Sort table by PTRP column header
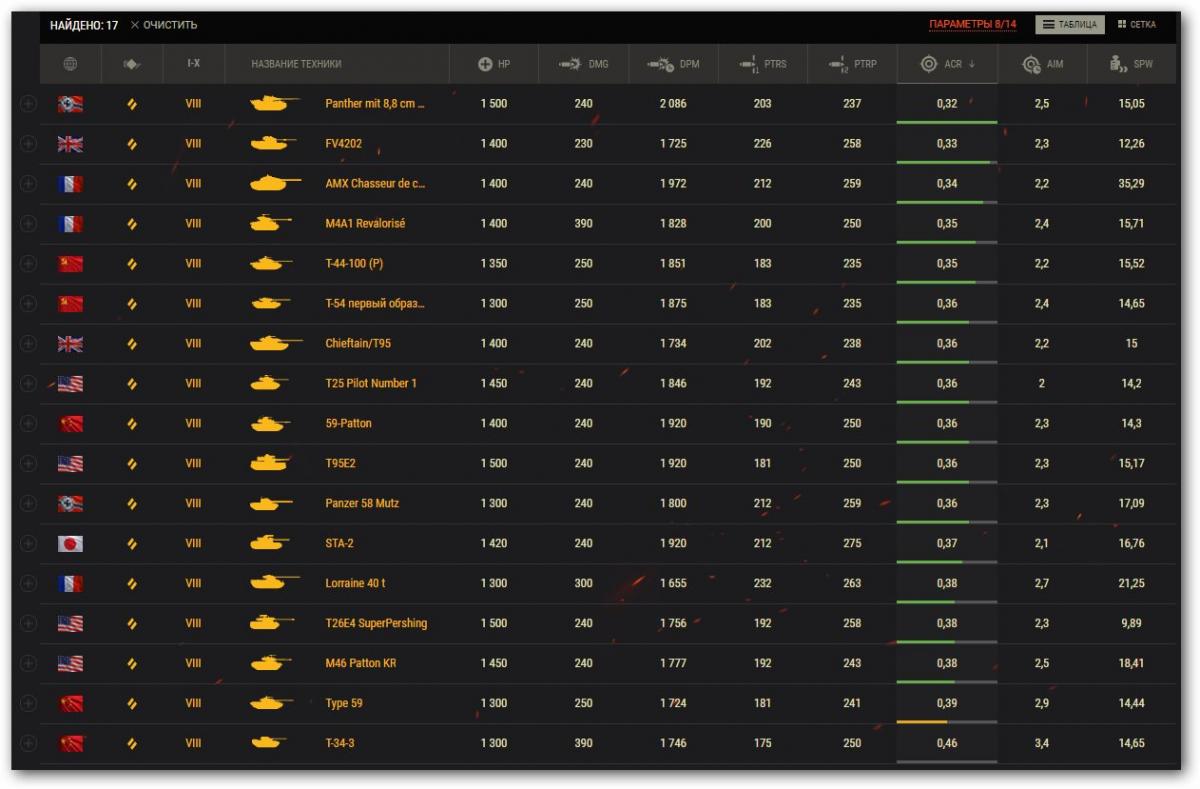 (853, 64)
